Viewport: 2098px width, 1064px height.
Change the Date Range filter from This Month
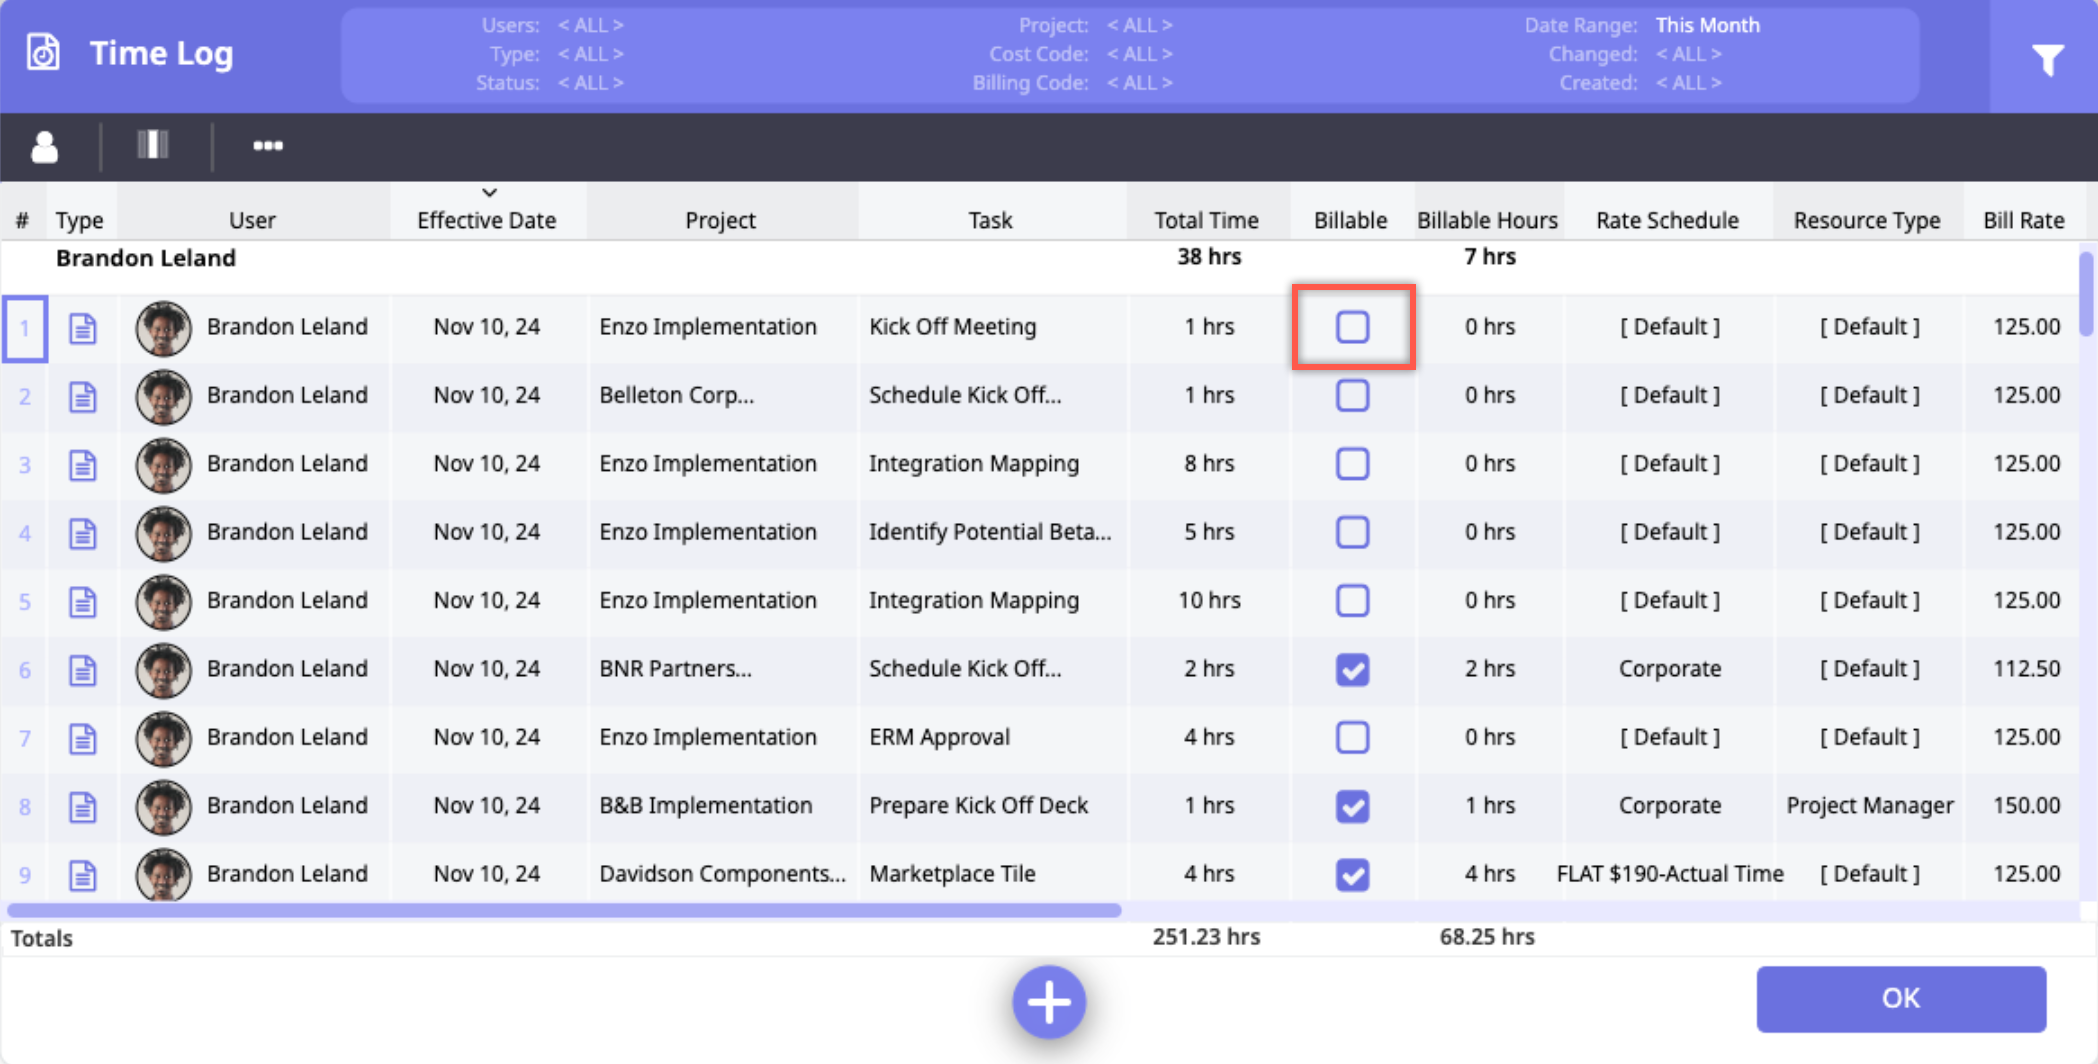point(1707,25)
